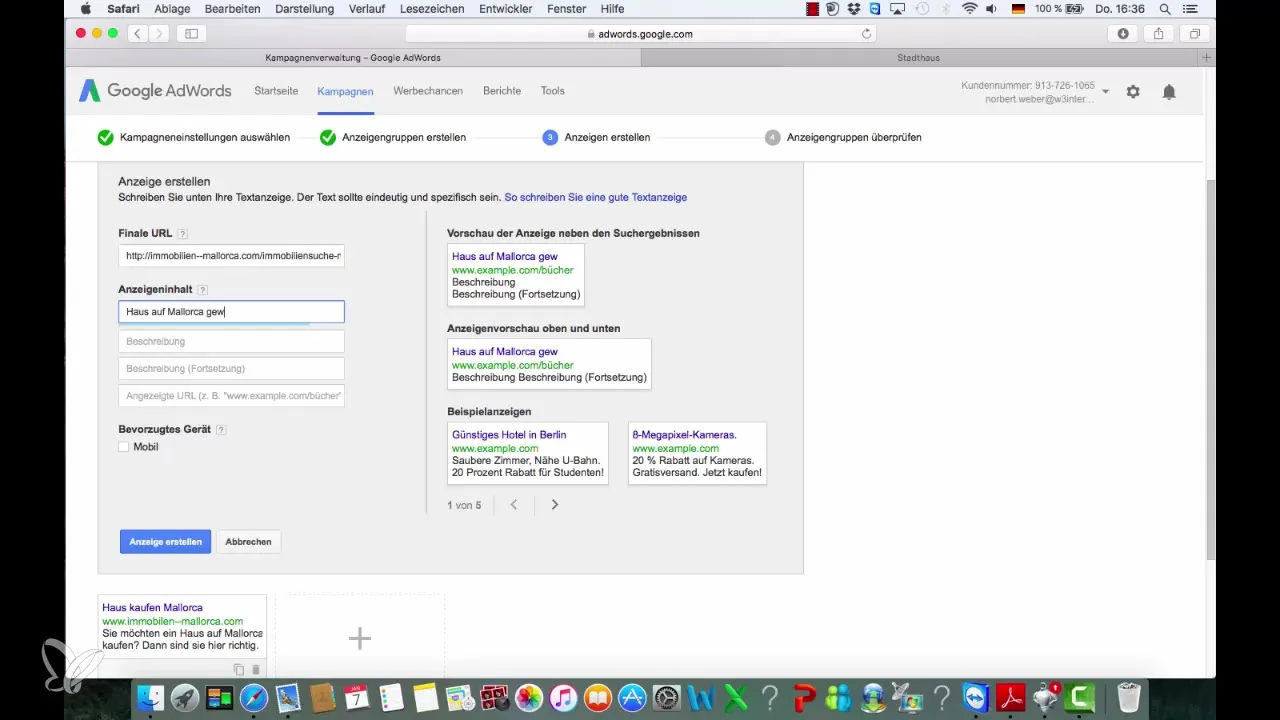Toggle the Safari sidebar button
This screenshot has width=1280, height=720.
click(x=191, y=33)
